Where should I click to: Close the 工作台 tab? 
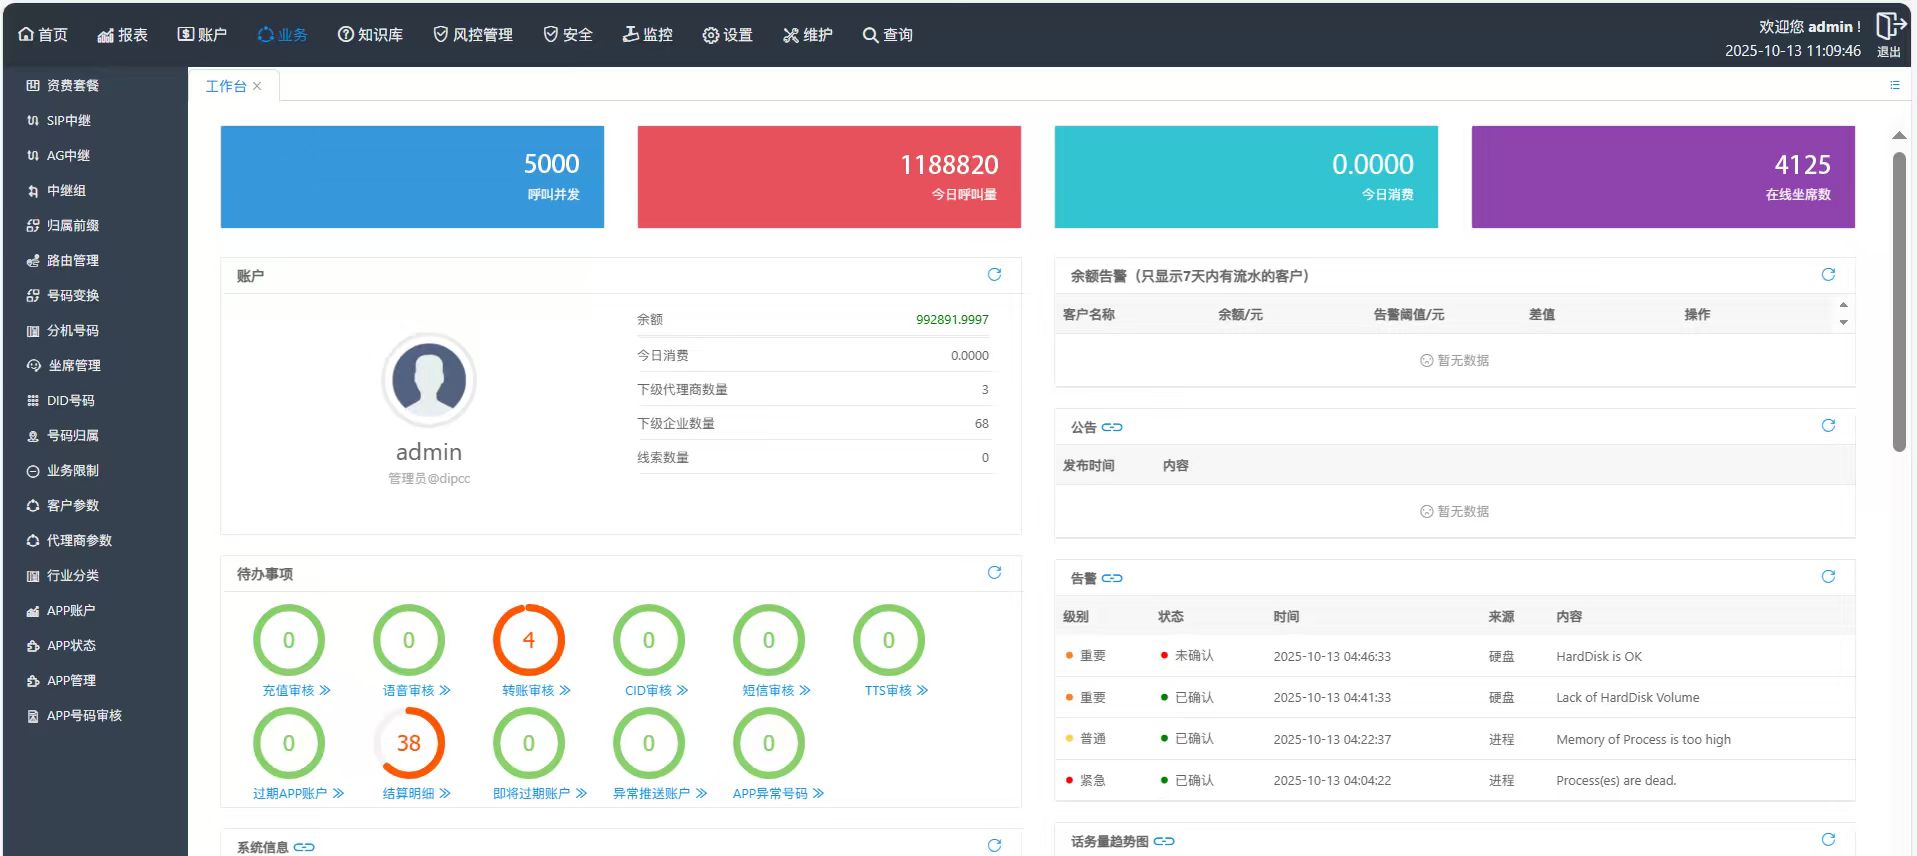tap(257, 86)
